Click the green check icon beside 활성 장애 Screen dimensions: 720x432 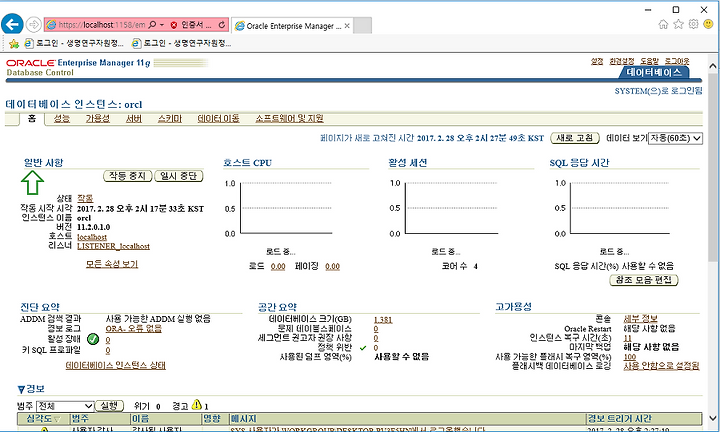pos(93,339)
